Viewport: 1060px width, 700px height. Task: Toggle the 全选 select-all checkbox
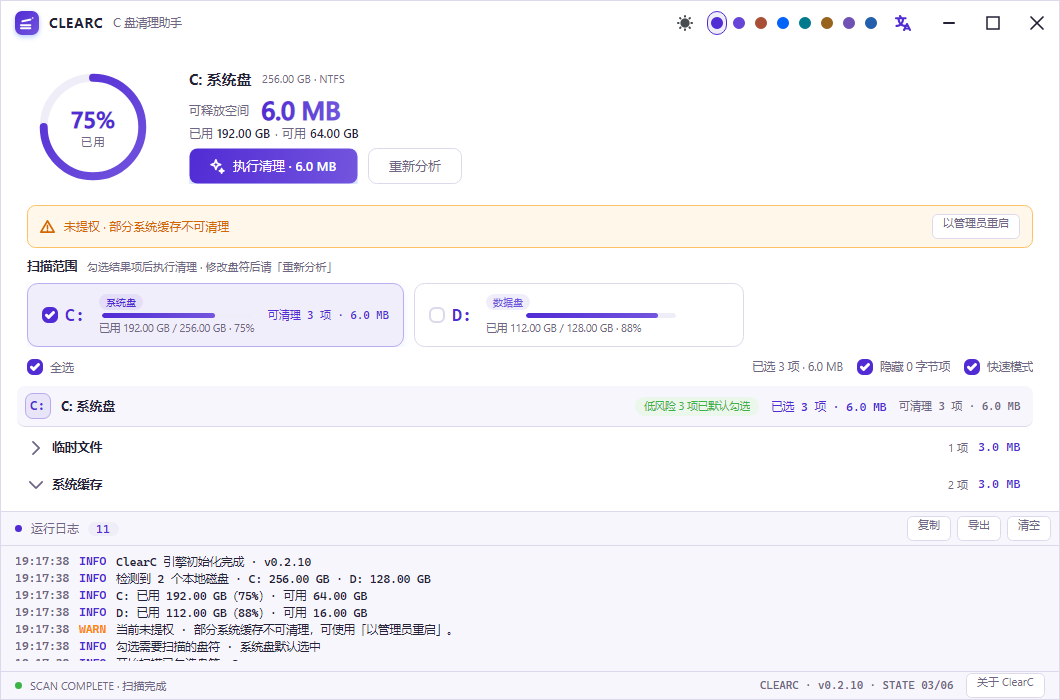tap(35, 367)
